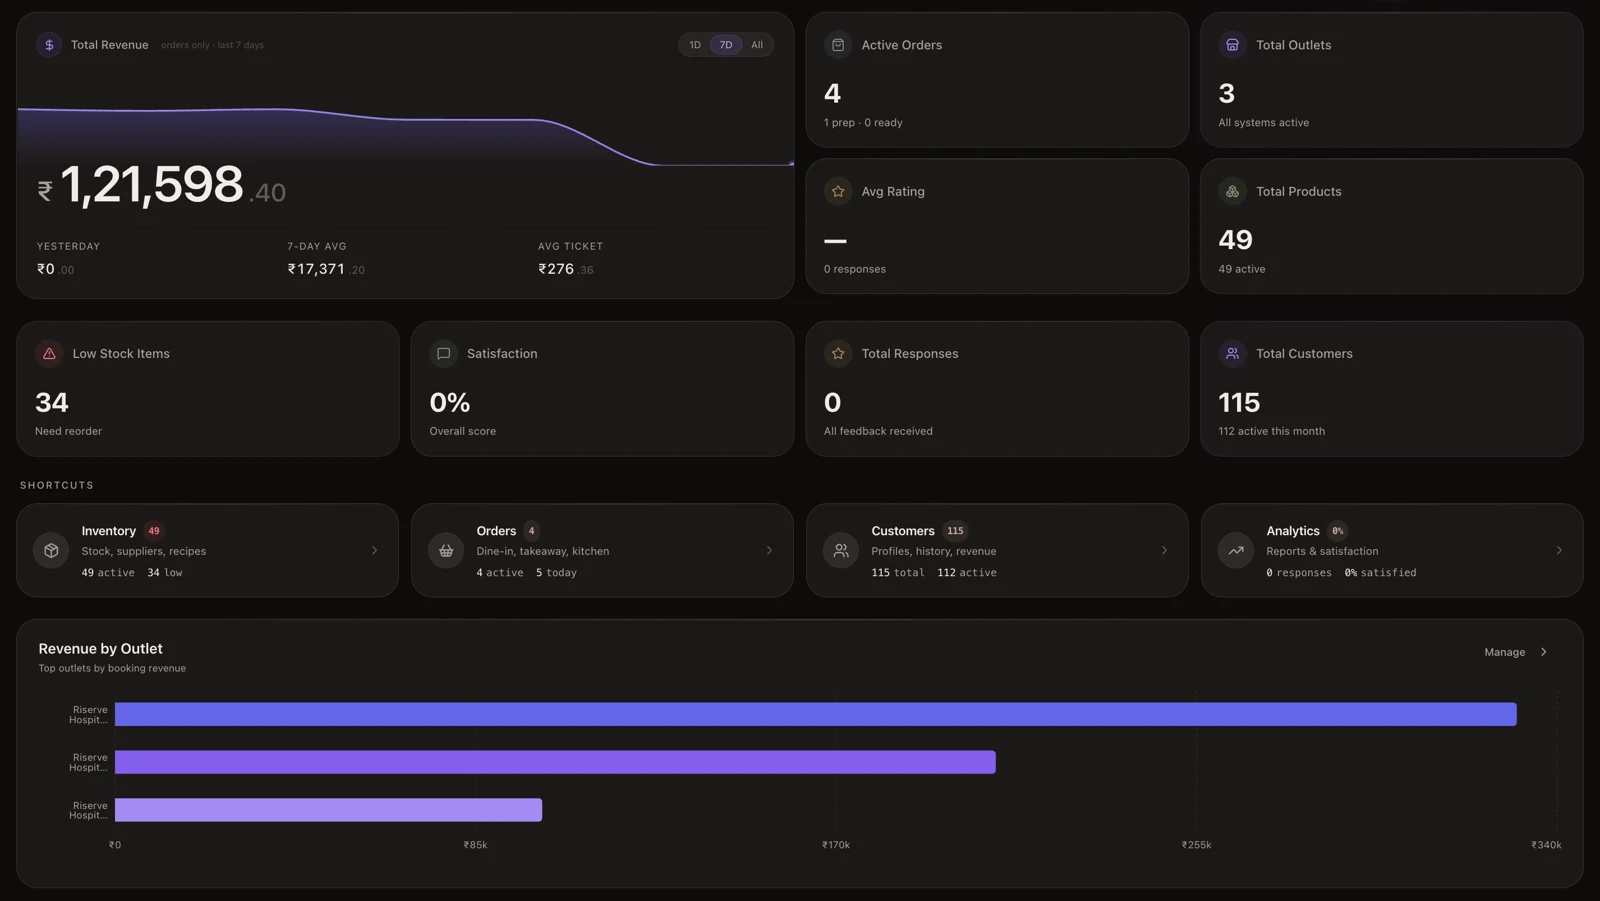Expand the Orders shortcut chevron

click(x=769, y=550)
